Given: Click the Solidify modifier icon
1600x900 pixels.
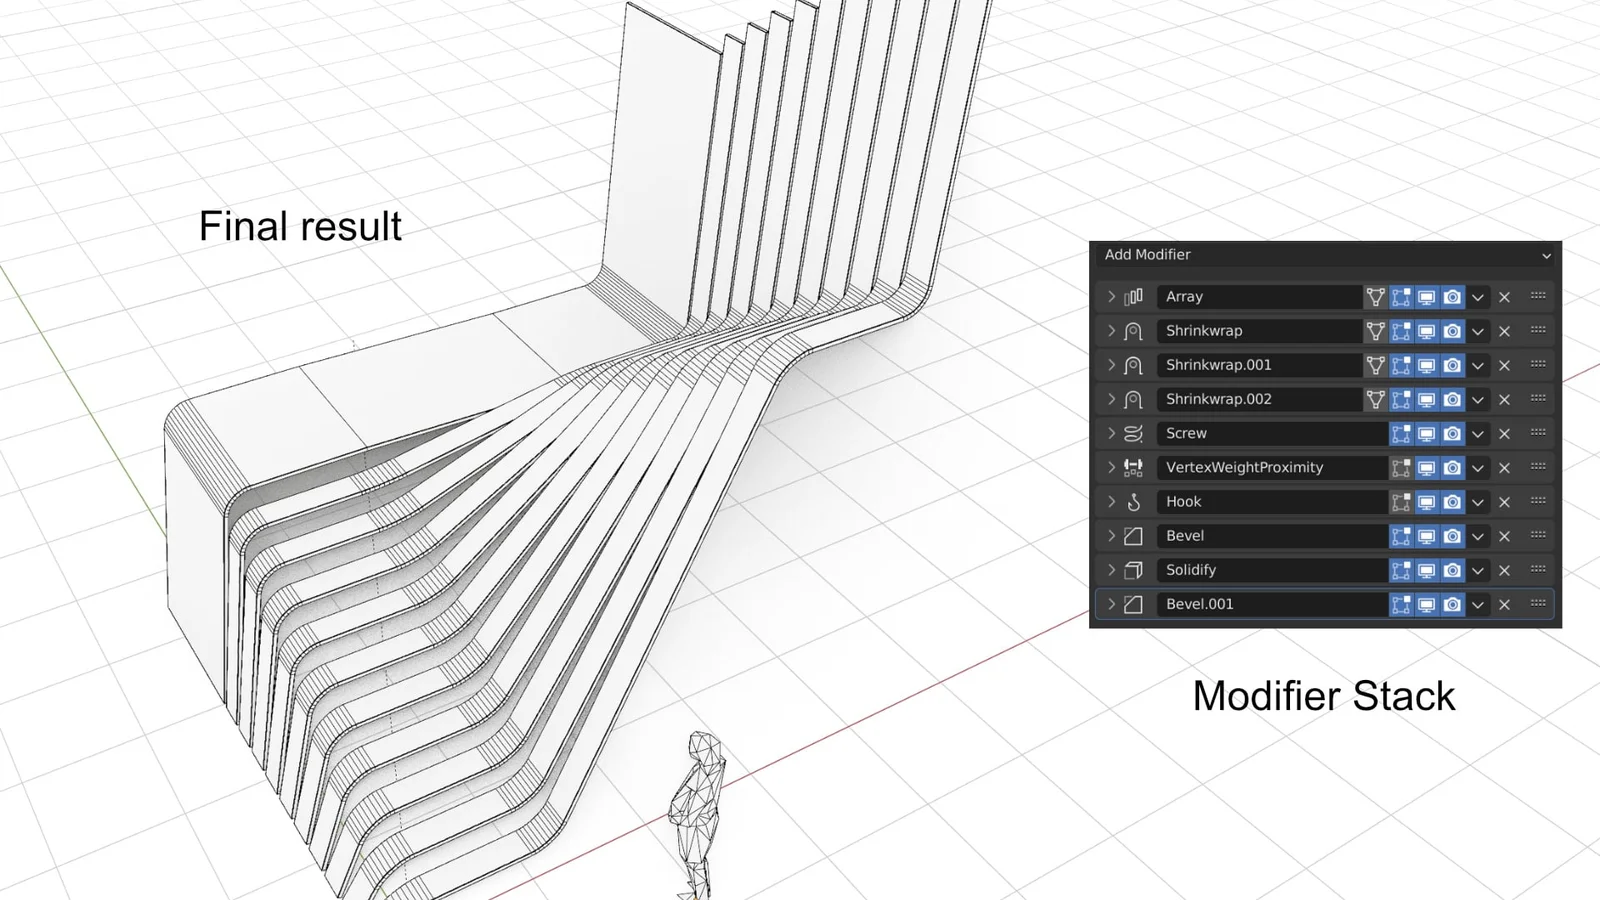Looking at the screenshot, I should coord(1133,569).
